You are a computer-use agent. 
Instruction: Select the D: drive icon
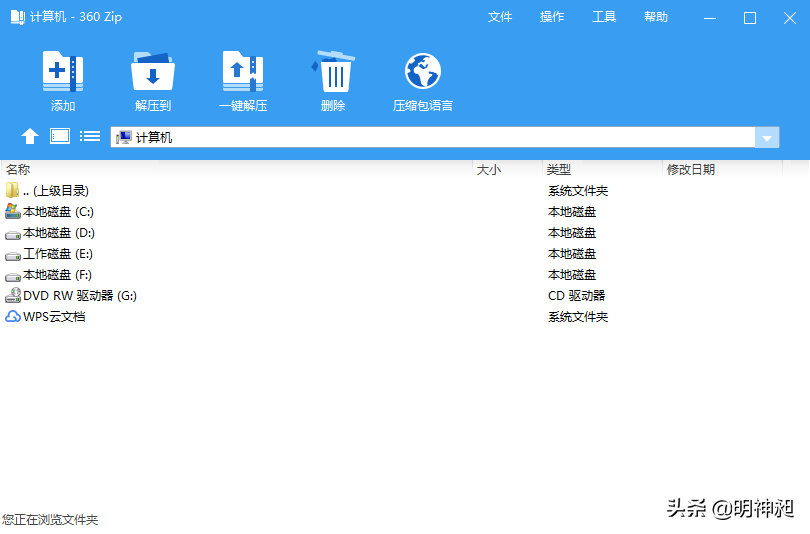click(12, 233)
